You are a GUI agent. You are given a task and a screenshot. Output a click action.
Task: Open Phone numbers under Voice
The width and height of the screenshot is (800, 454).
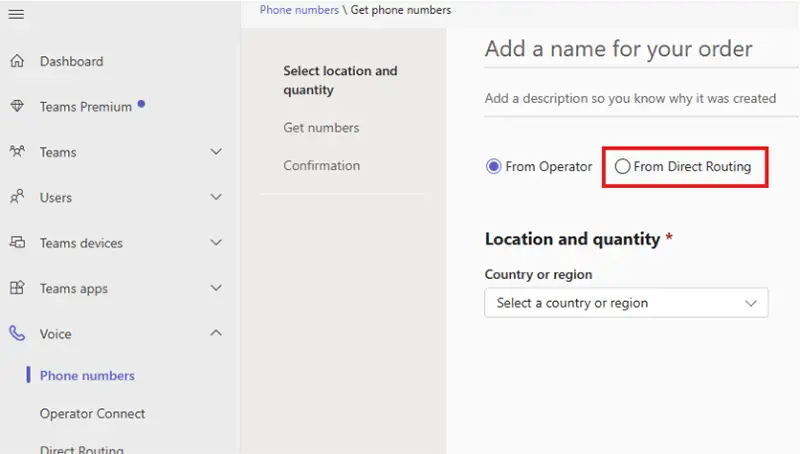[x=87, y=375]
